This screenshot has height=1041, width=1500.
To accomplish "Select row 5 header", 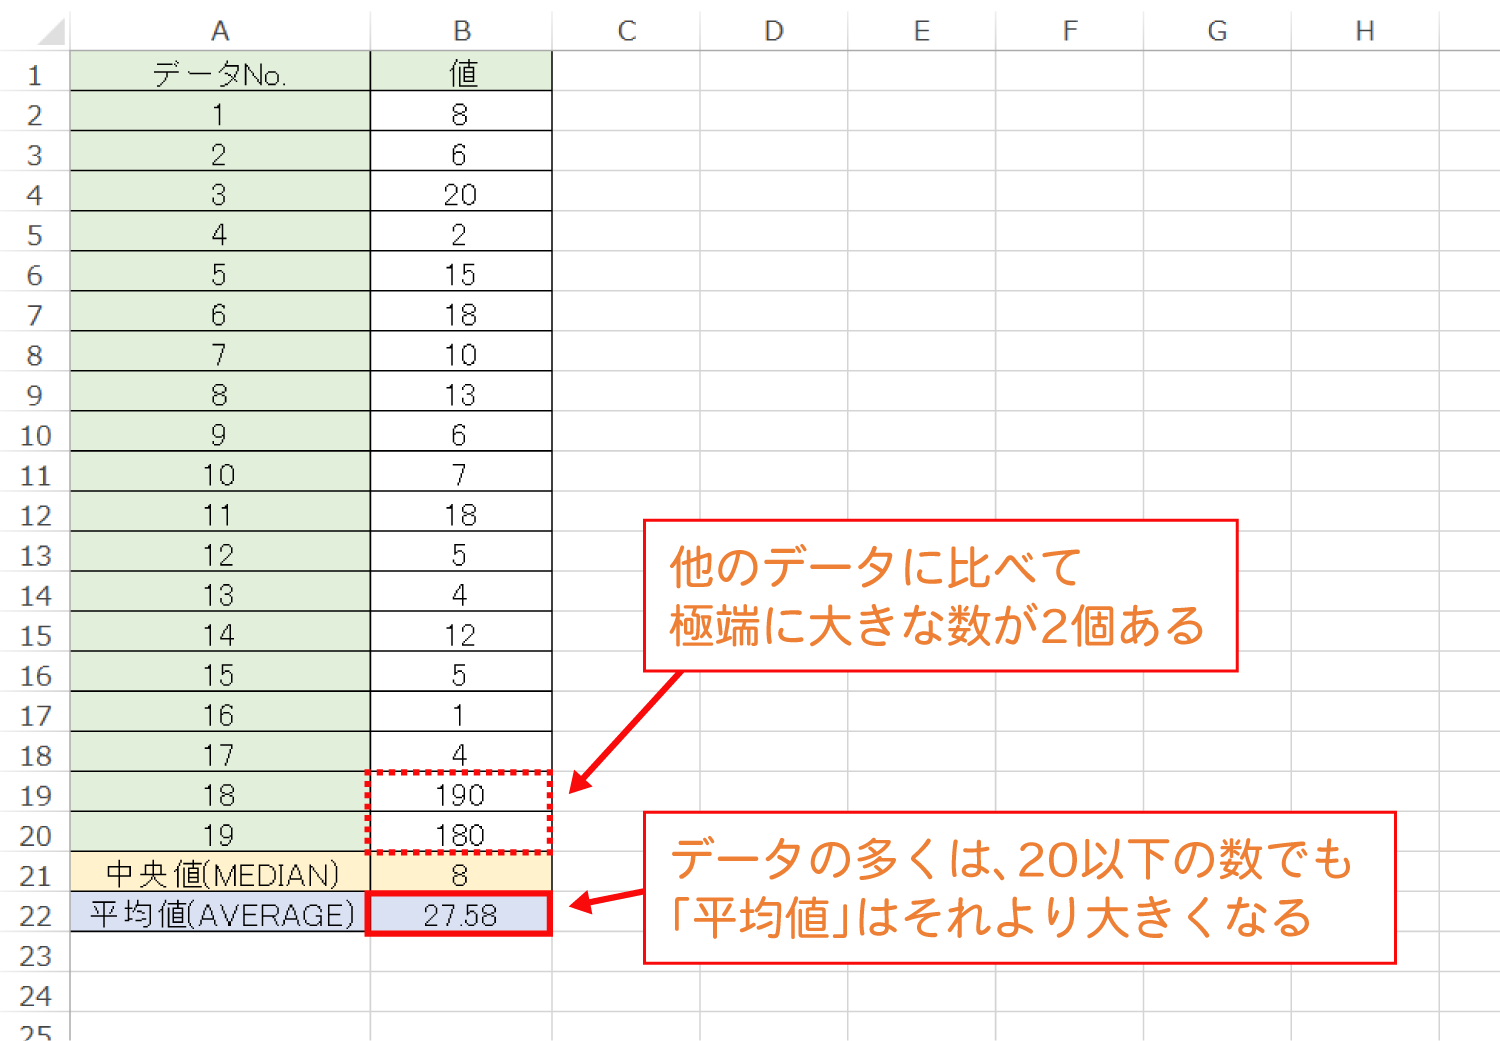I will pyautogui.click(x=35, y=235).
